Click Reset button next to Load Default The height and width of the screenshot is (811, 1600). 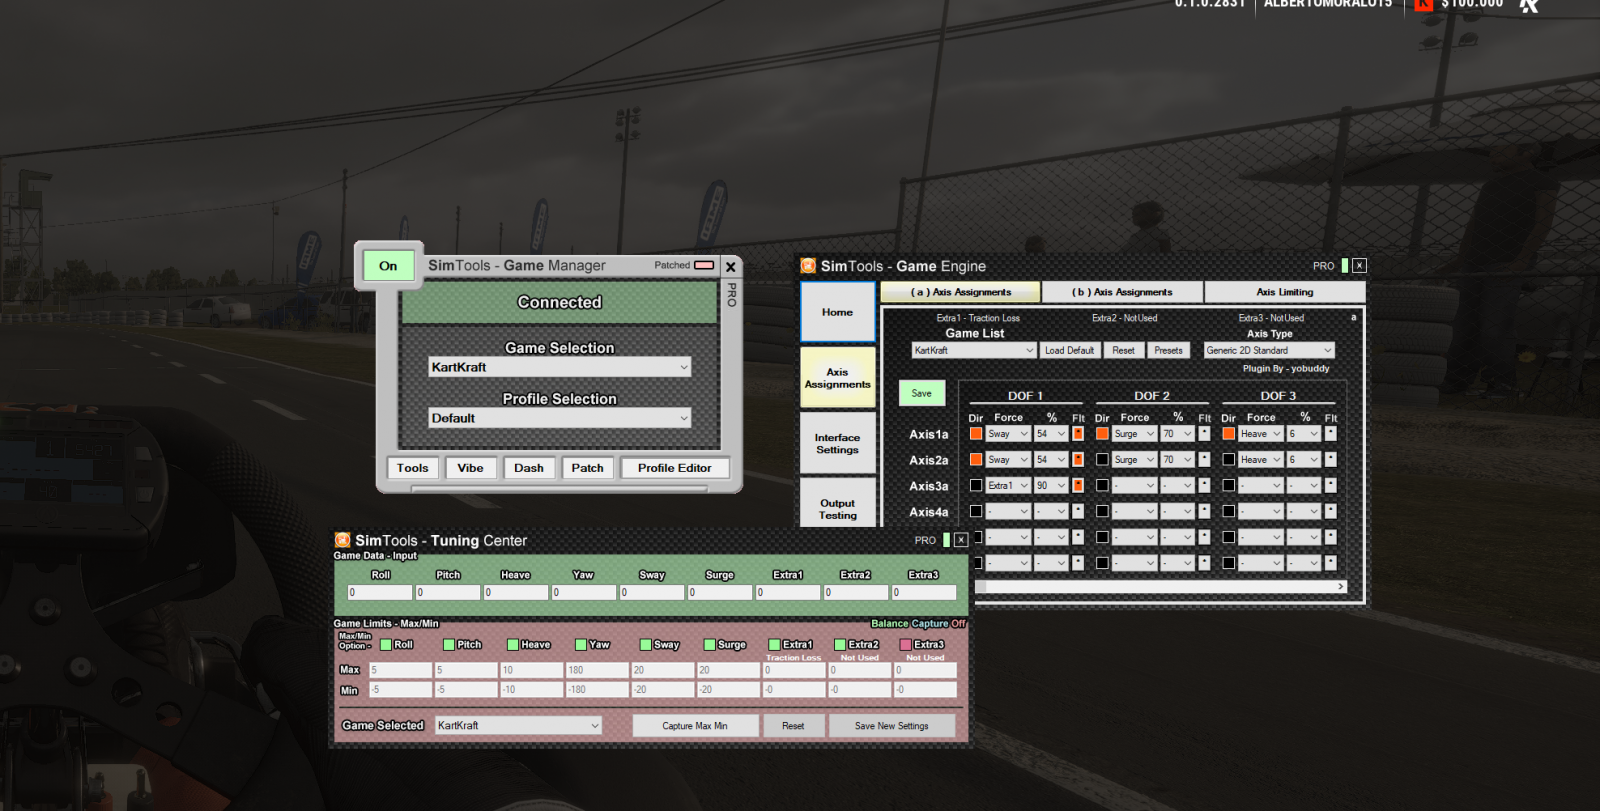[1123, 350]
